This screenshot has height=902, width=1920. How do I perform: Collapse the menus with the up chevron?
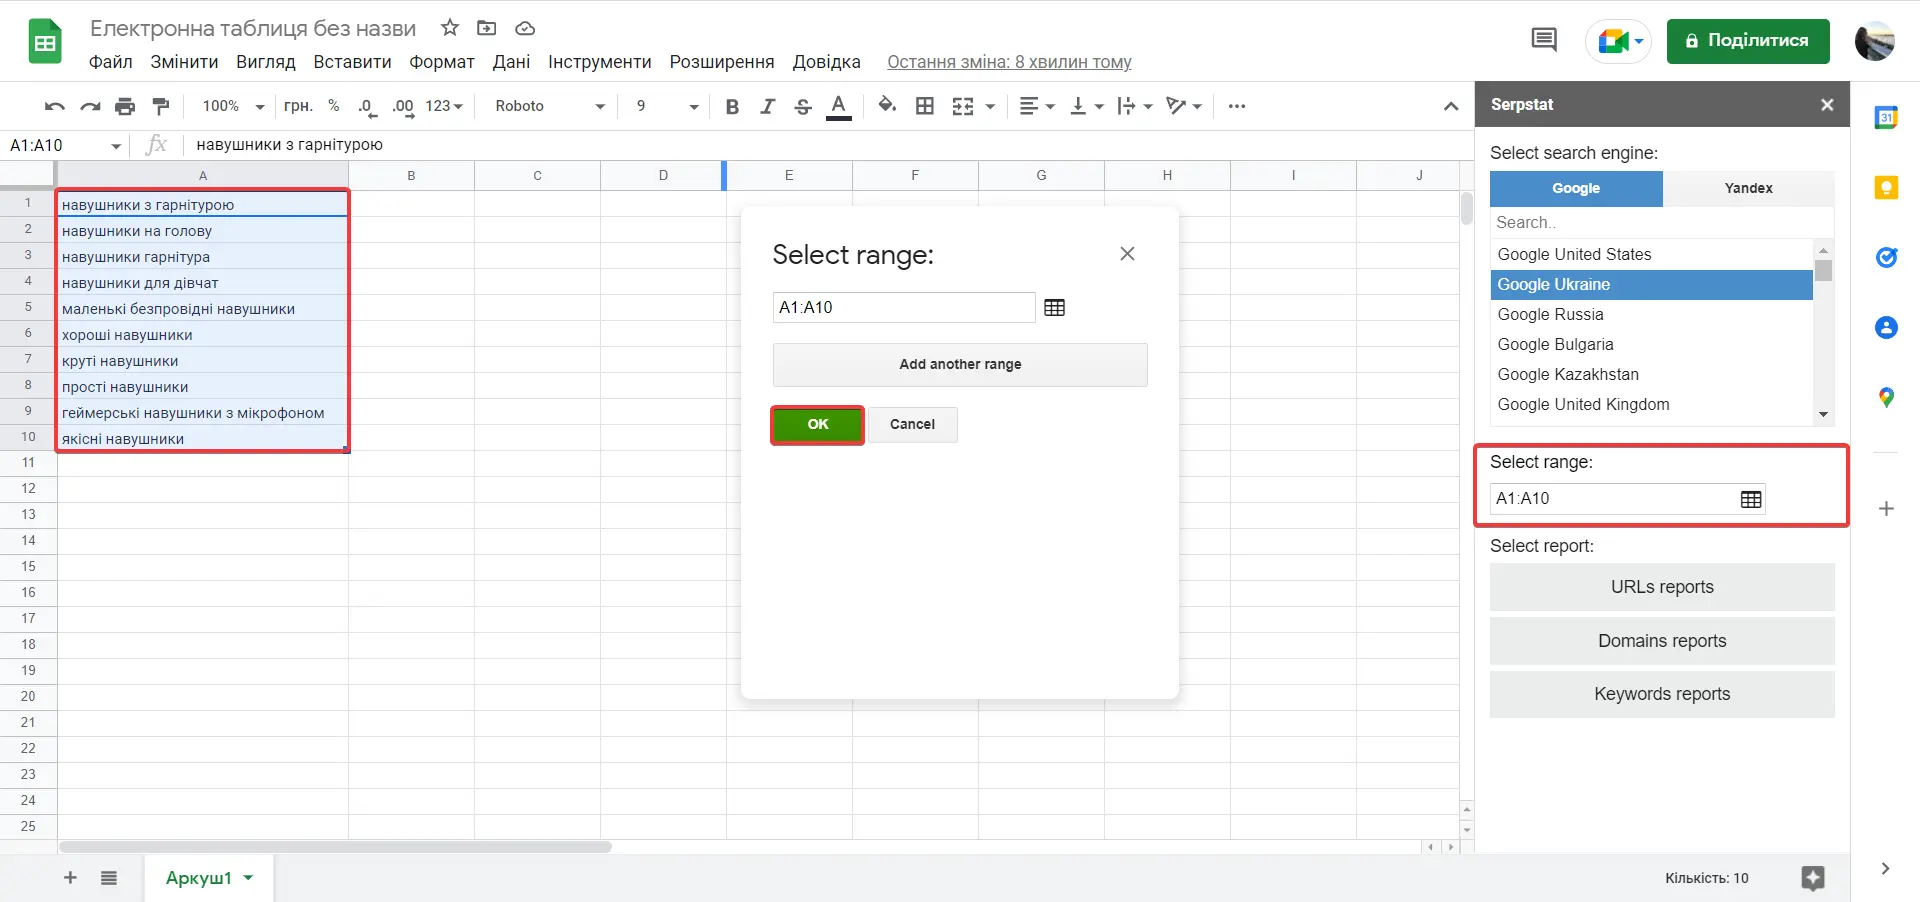click(x=1451, y=106)
